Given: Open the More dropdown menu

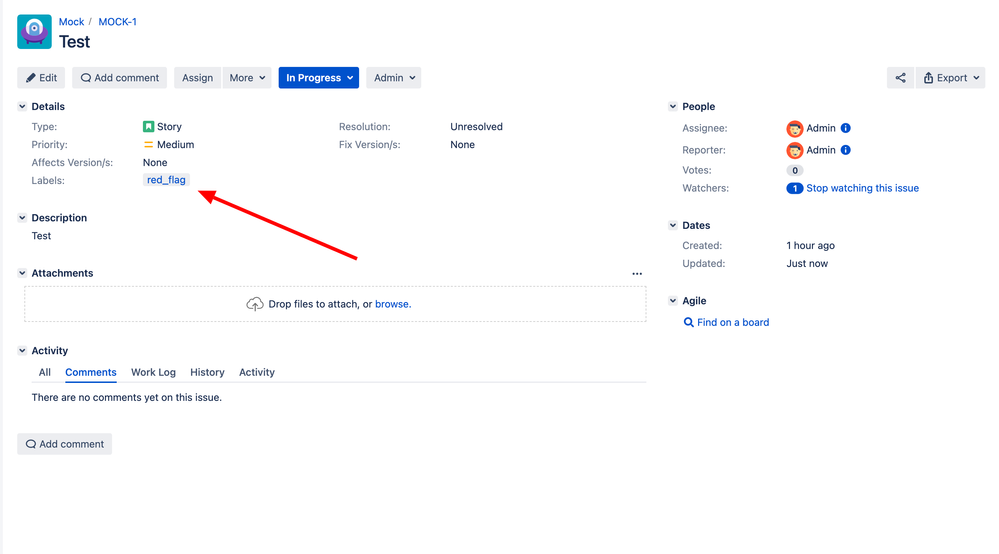Looking at the screenshot, I should pyautogui.click(x=247, y=78).
